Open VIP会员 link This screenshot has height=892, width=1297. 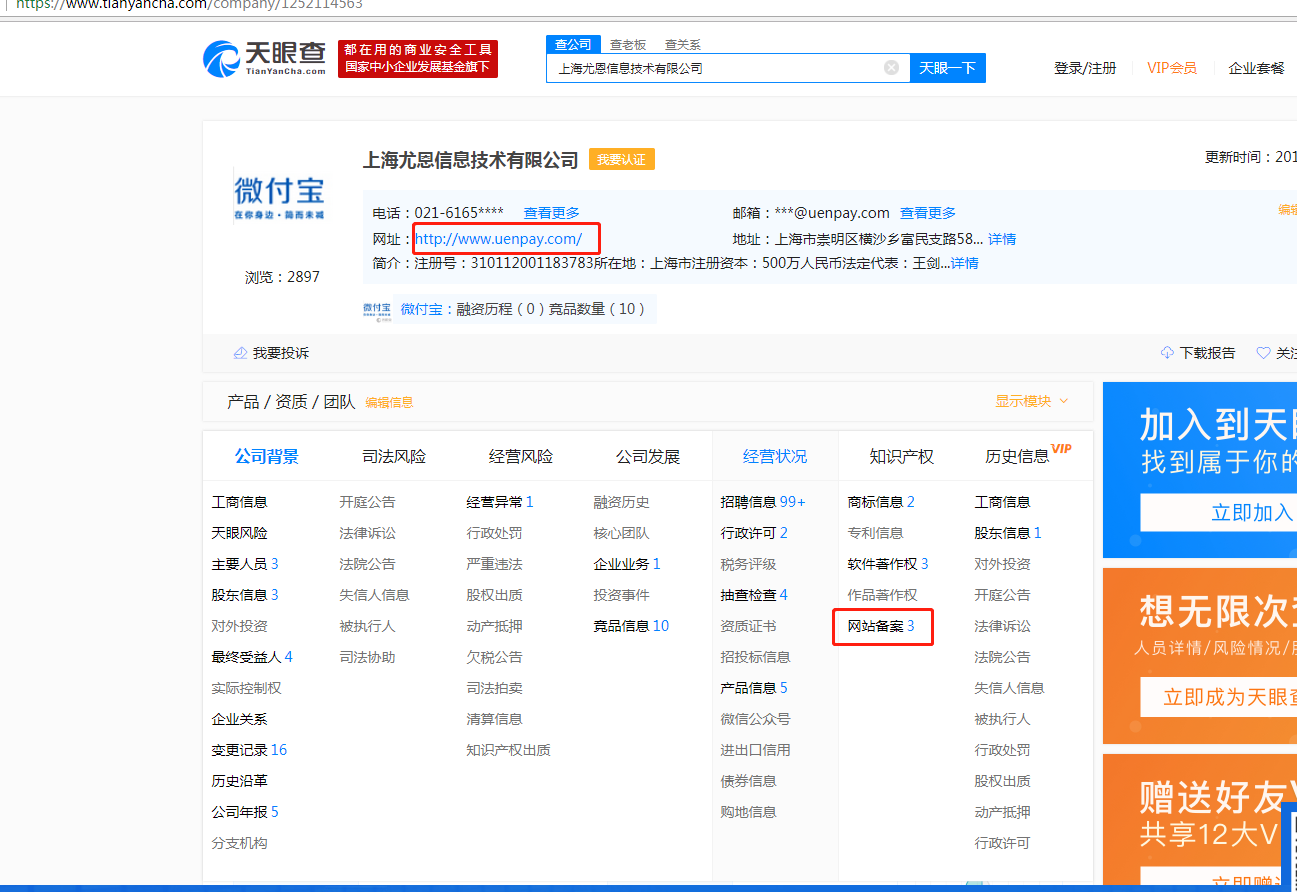coord(1172,68)
